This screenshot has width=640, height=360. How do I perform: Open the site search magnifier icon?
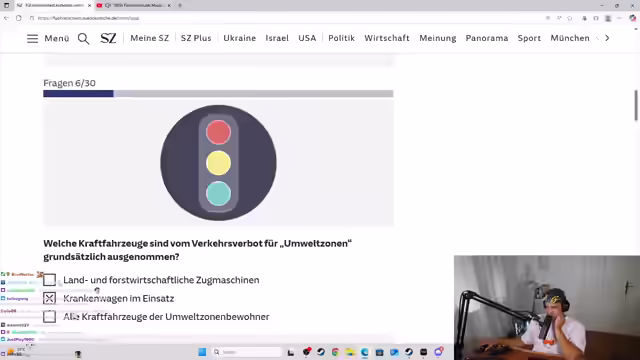pos(83,38)
